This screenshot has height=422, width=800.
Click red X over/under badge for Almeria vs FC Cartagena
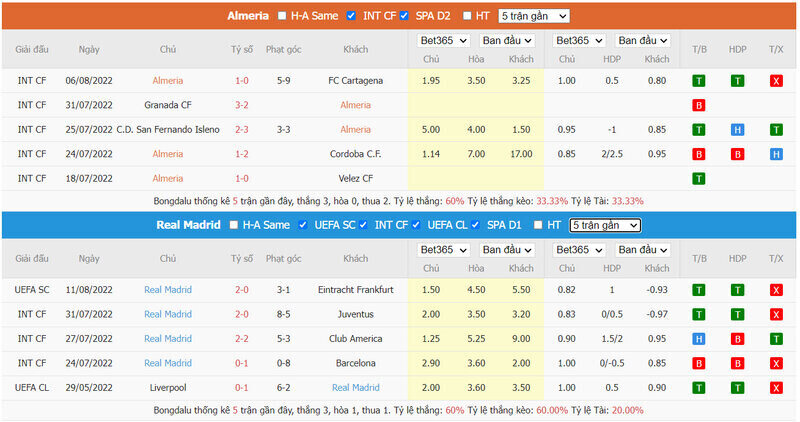click(x=776, y=81)
